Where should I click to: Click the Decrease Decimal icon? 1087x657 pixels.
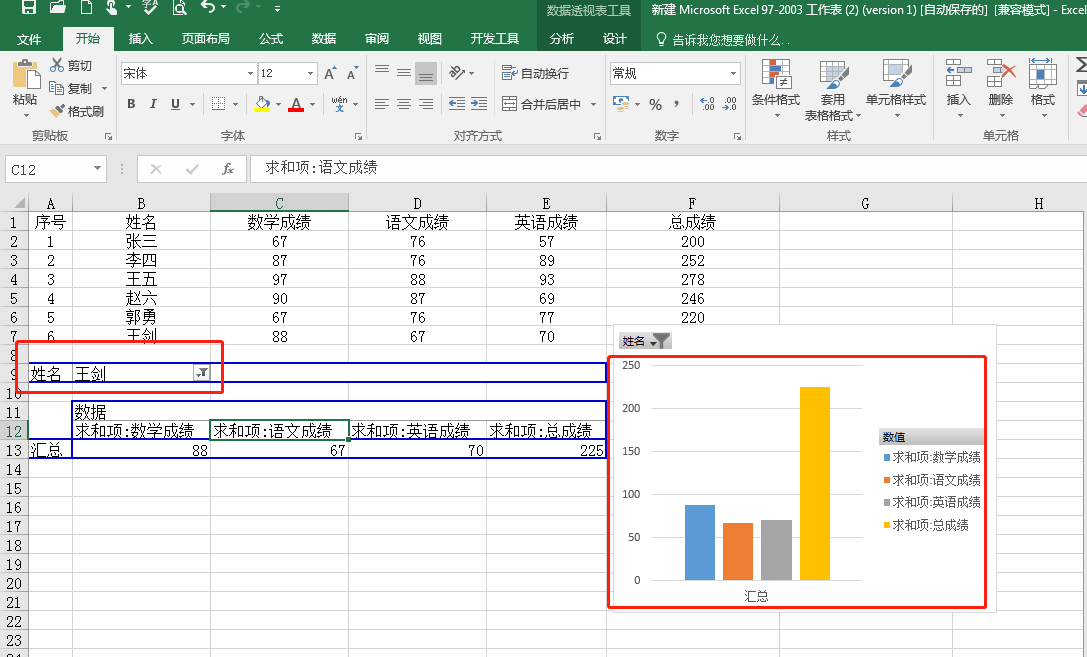coord(730,105)
